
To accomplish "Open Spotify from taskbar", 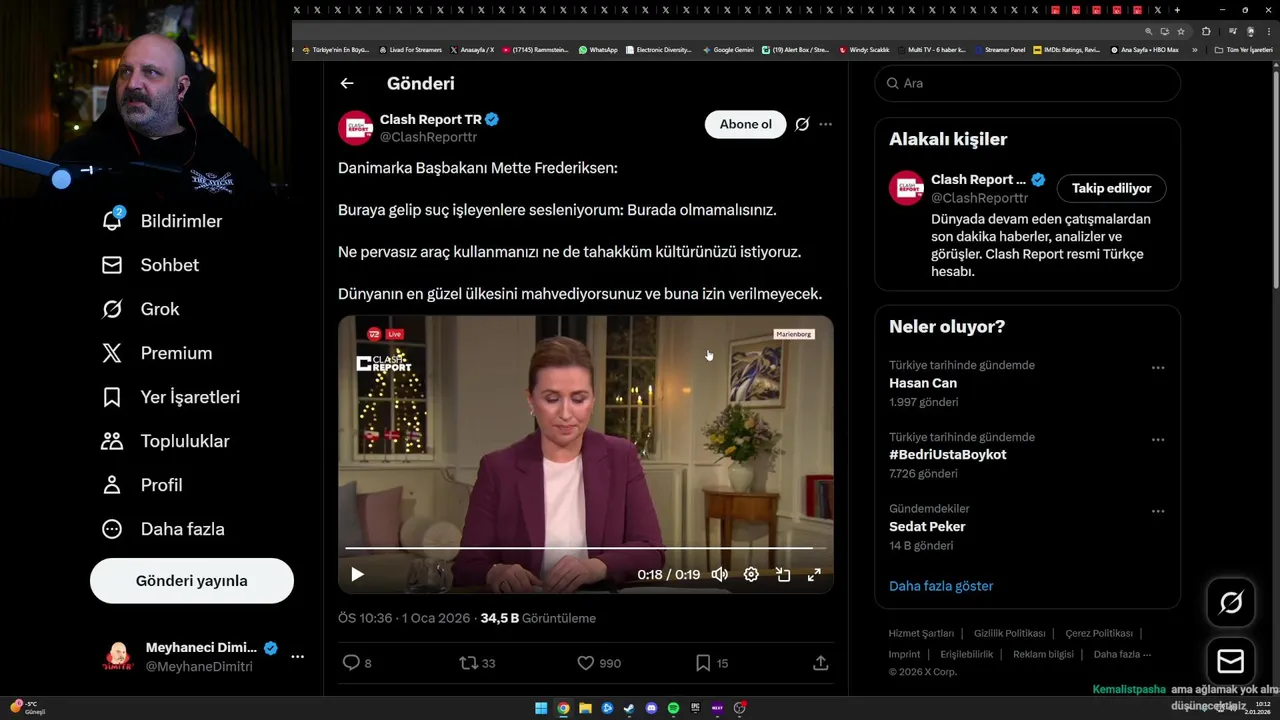I will 673,708.
